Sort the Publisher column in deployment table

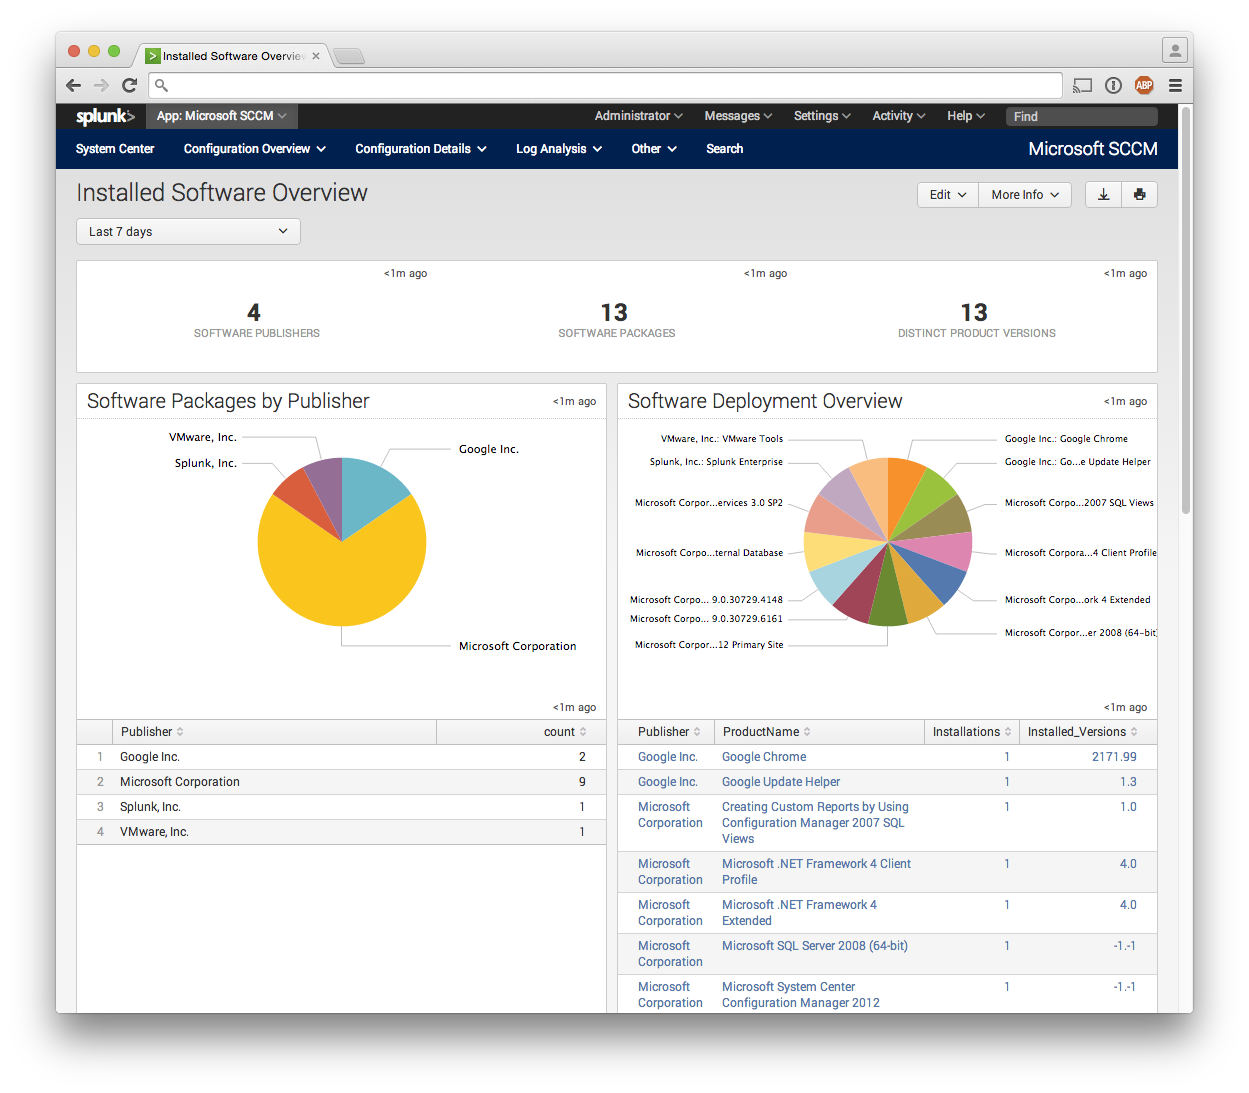tap(669, 732)
